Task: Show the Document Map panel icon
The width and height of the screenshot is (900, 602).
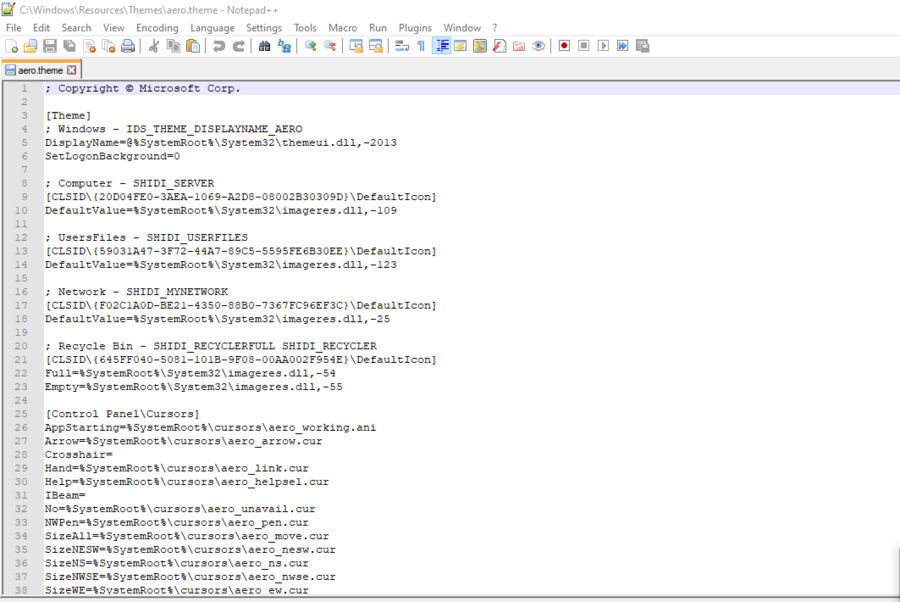Action: click(x=480, y=46)
